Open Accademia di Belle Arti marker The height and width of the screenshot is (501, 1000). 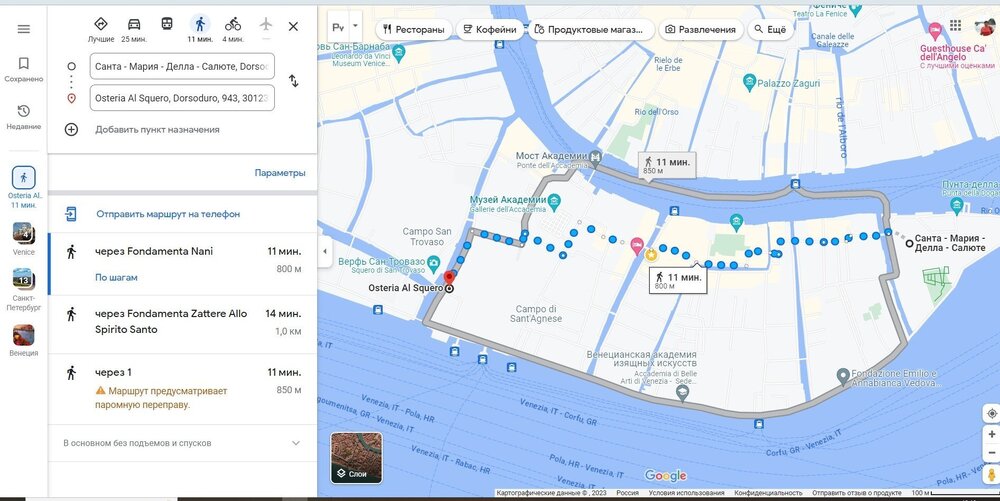682,391
